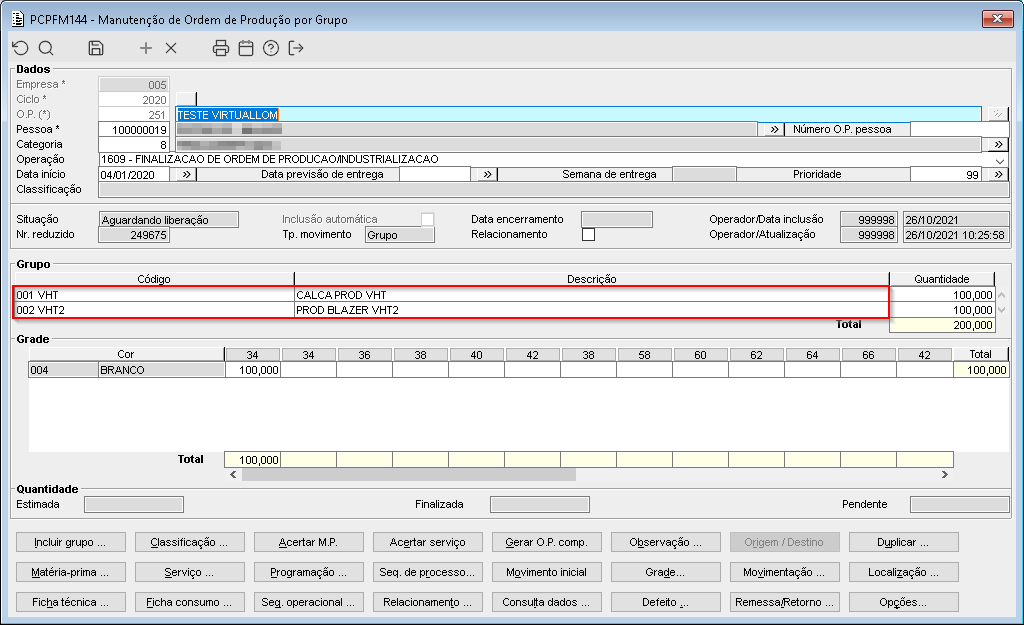Viewport: 1024px width, 625px height.
Task: Click the Grade... button
Action: [665, 572]
